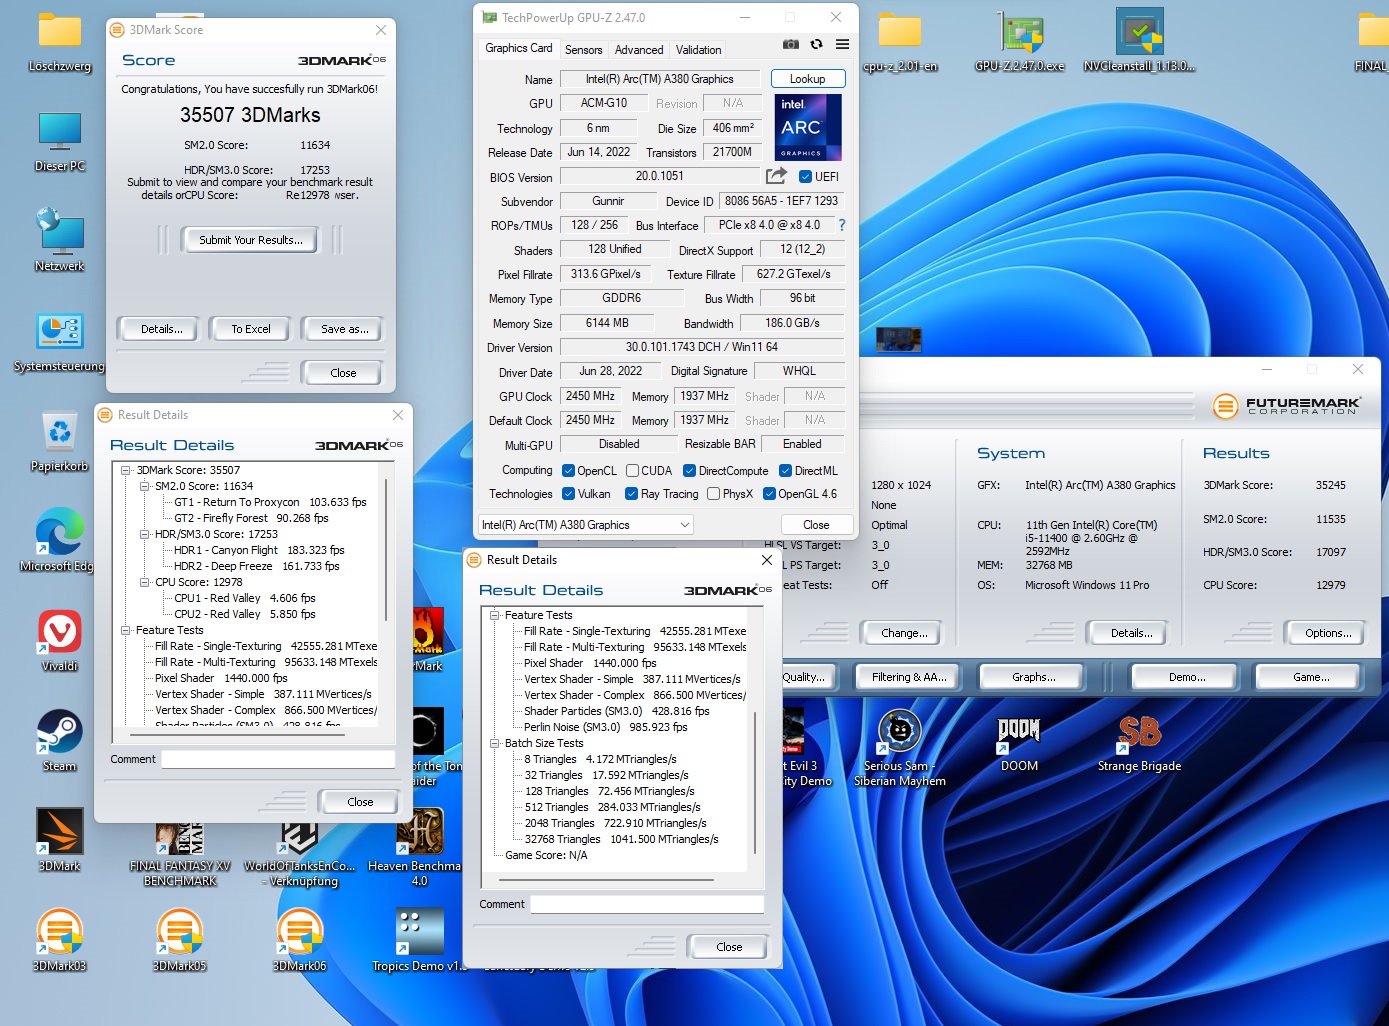Collapse the Batch Size Tests node
This screenshot has height=1026, width=1389.
[494, 743]
